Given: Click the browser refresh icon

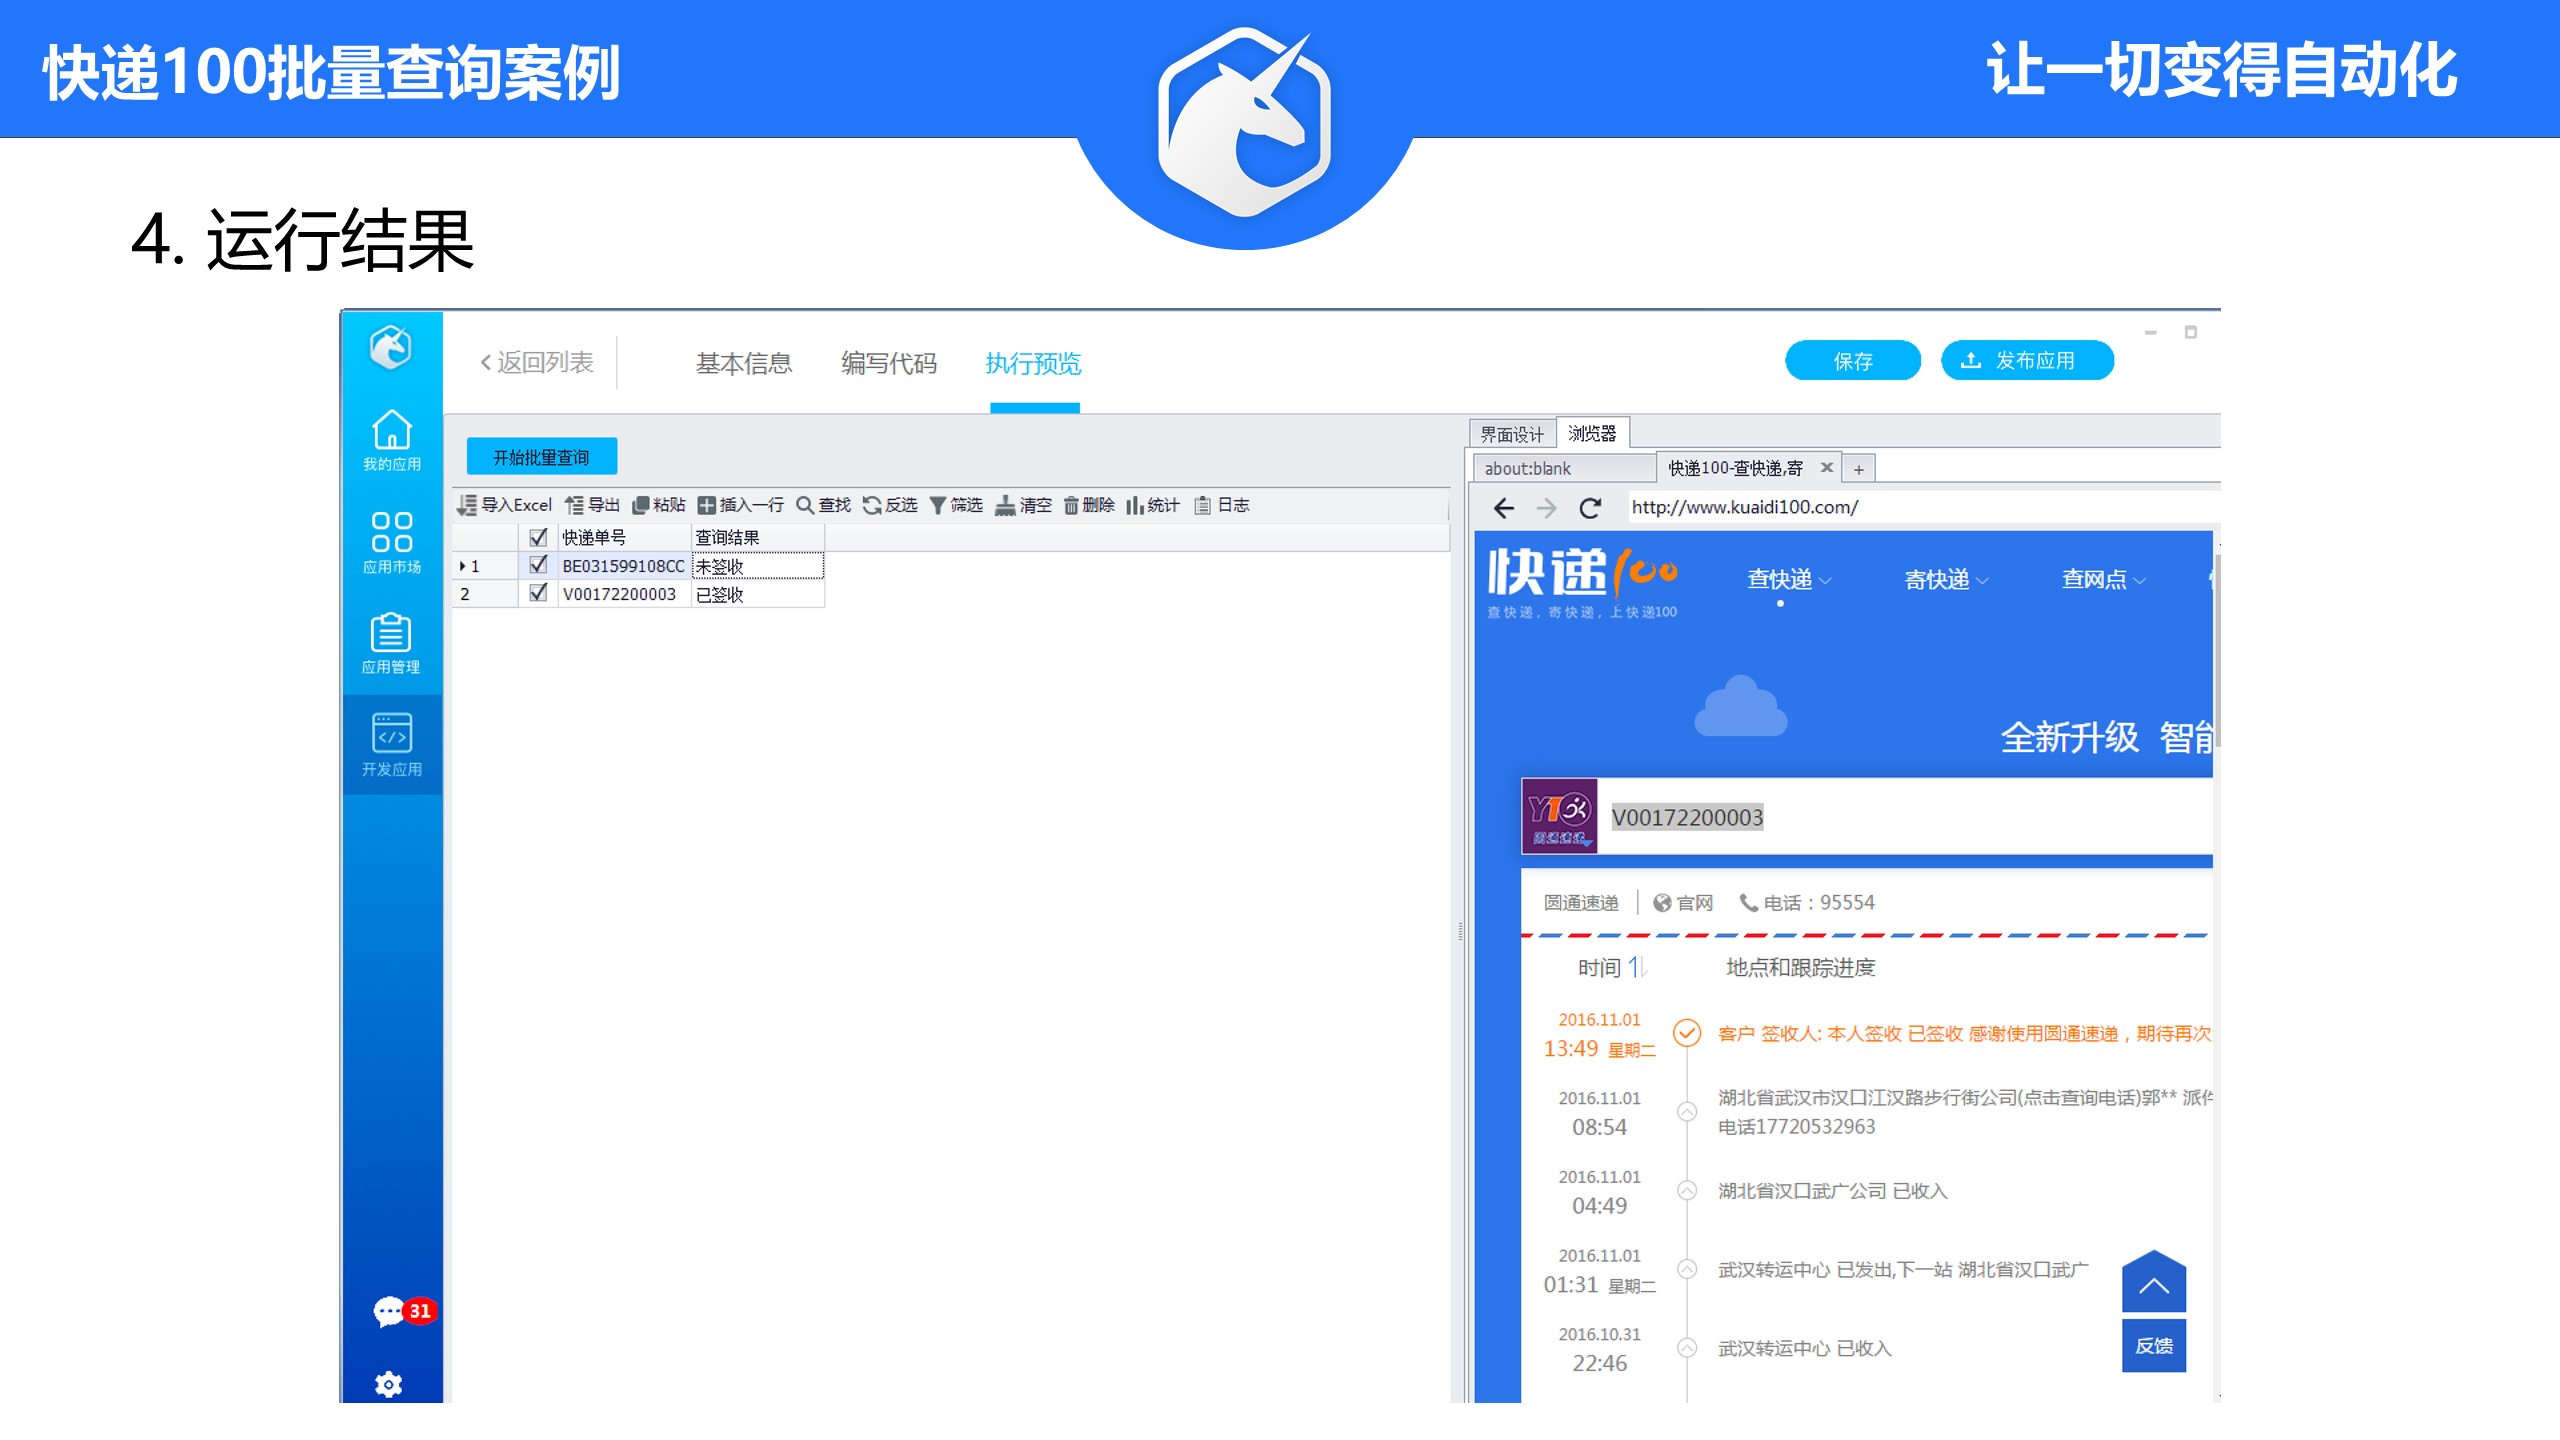Looking at the screenshot, I should [x=1590, y=508].
